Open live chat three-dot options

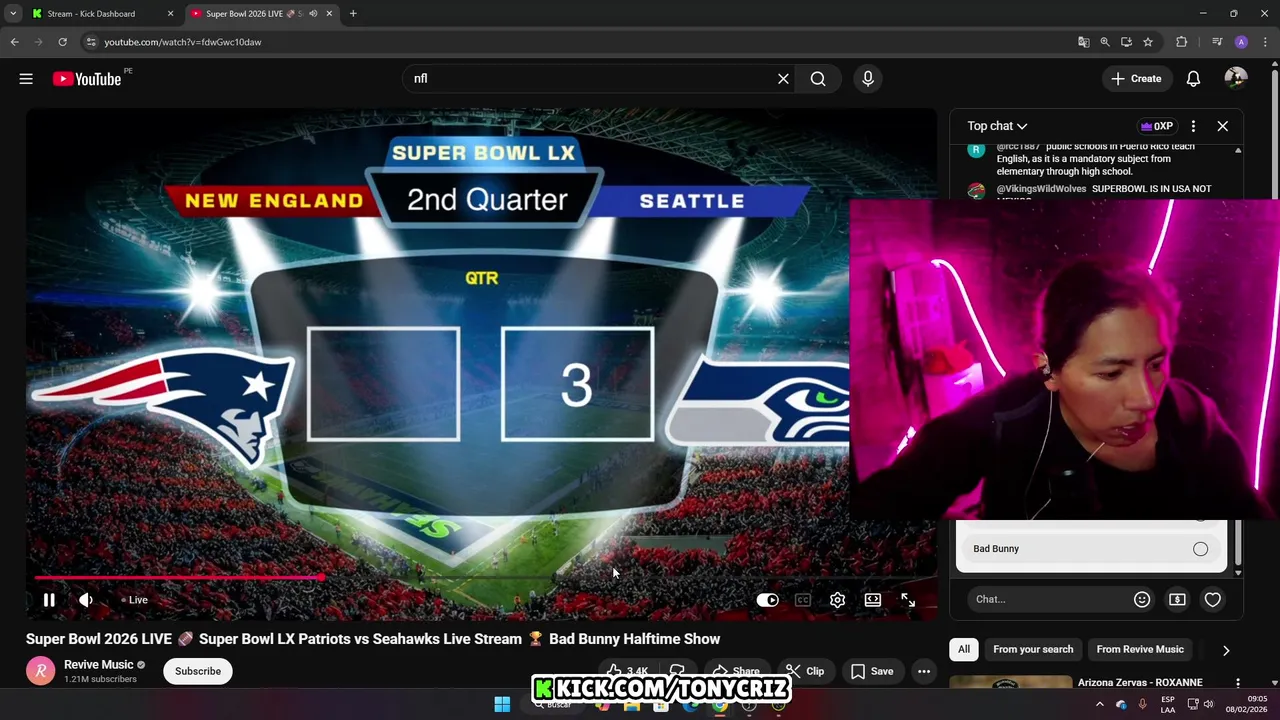(1193, 126)
